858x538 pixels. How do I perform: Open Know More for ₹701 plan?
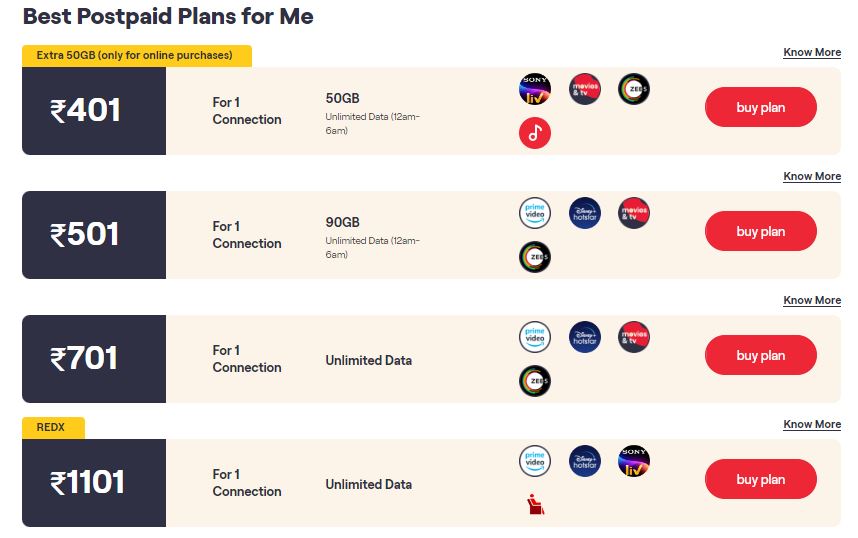tap(811, 300)
